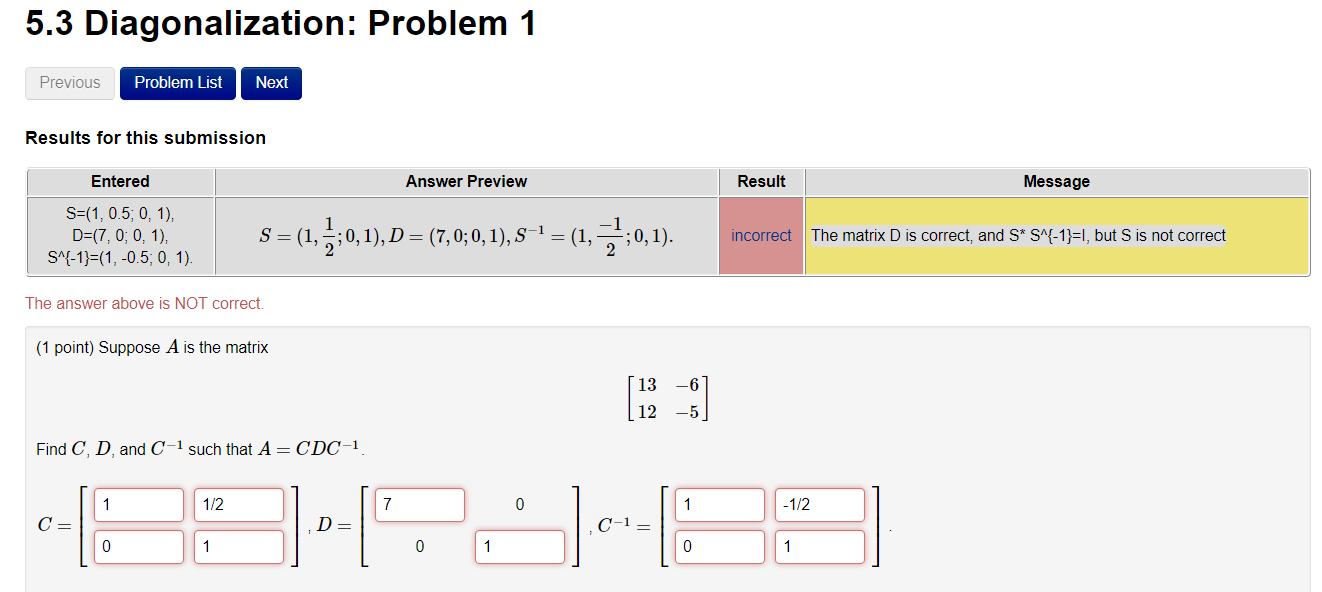The image size is (1322, 592).
Task: Go to the Next problem
Action: [x=271, y=83]
